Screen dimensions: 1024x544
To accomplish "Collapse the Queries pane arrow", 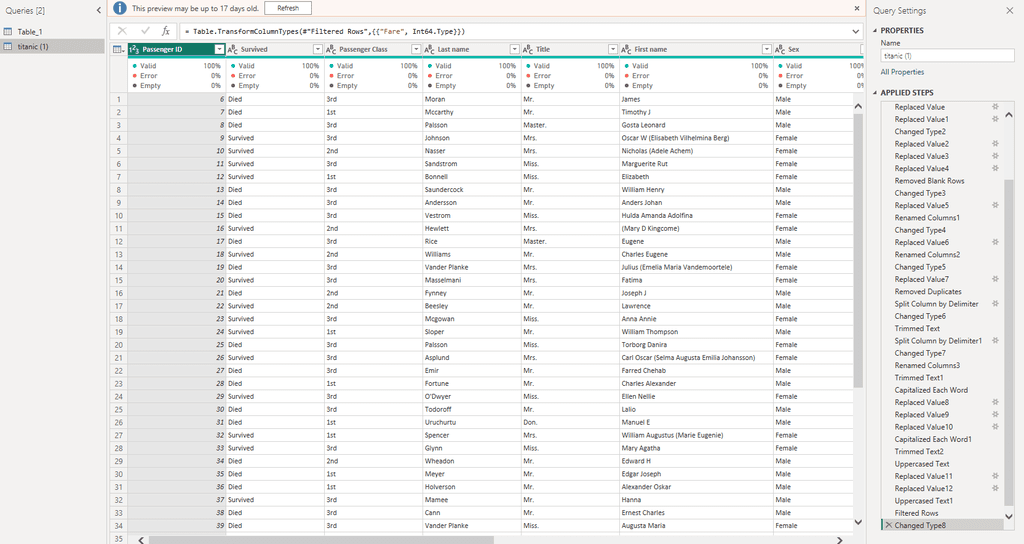I will [x=99, y=10].
